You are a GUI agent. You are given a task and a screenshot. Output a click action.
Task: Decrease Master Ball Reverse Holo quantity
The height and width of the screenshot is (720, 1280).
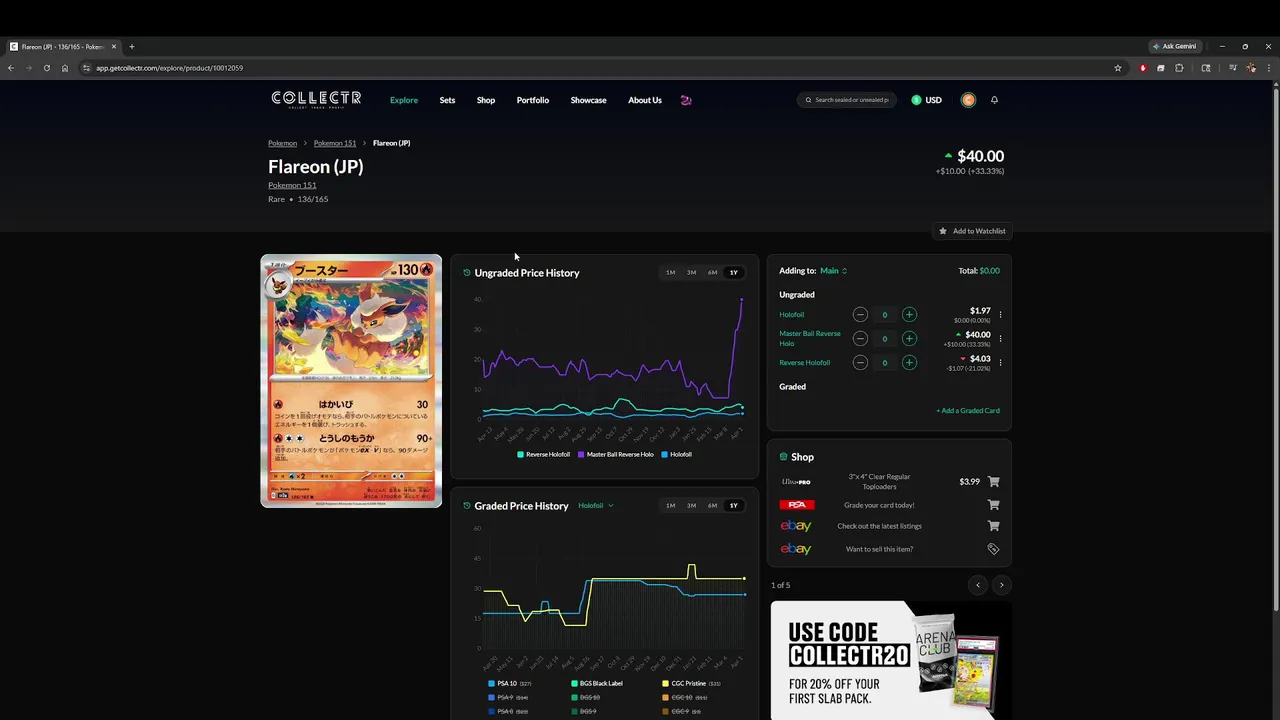860,338
